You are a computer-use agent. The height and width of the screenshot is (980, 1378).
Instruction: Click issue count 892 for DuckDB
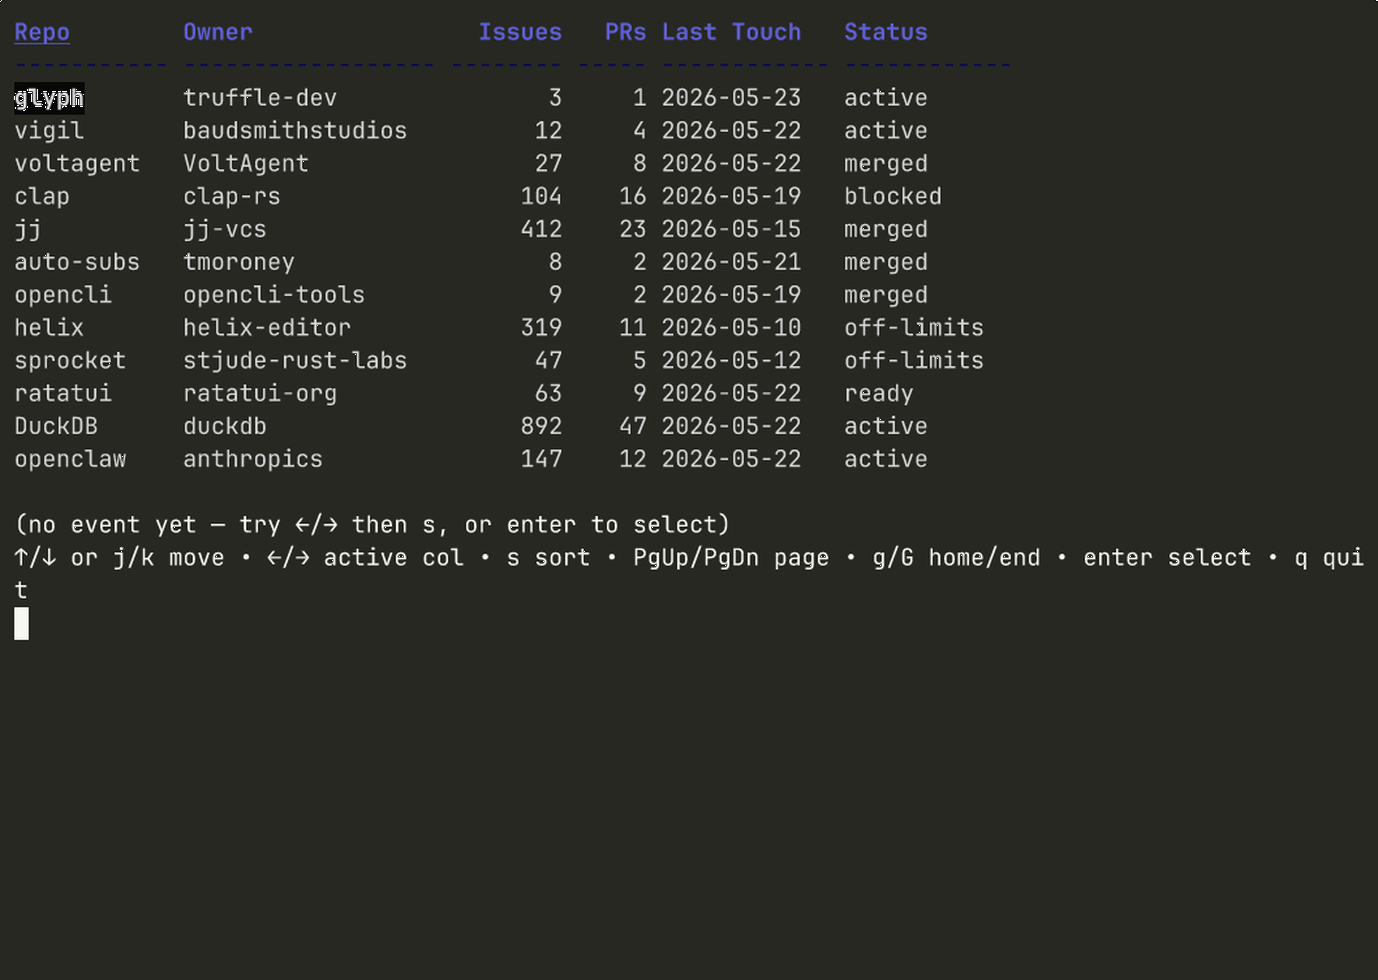coord(541,426)
